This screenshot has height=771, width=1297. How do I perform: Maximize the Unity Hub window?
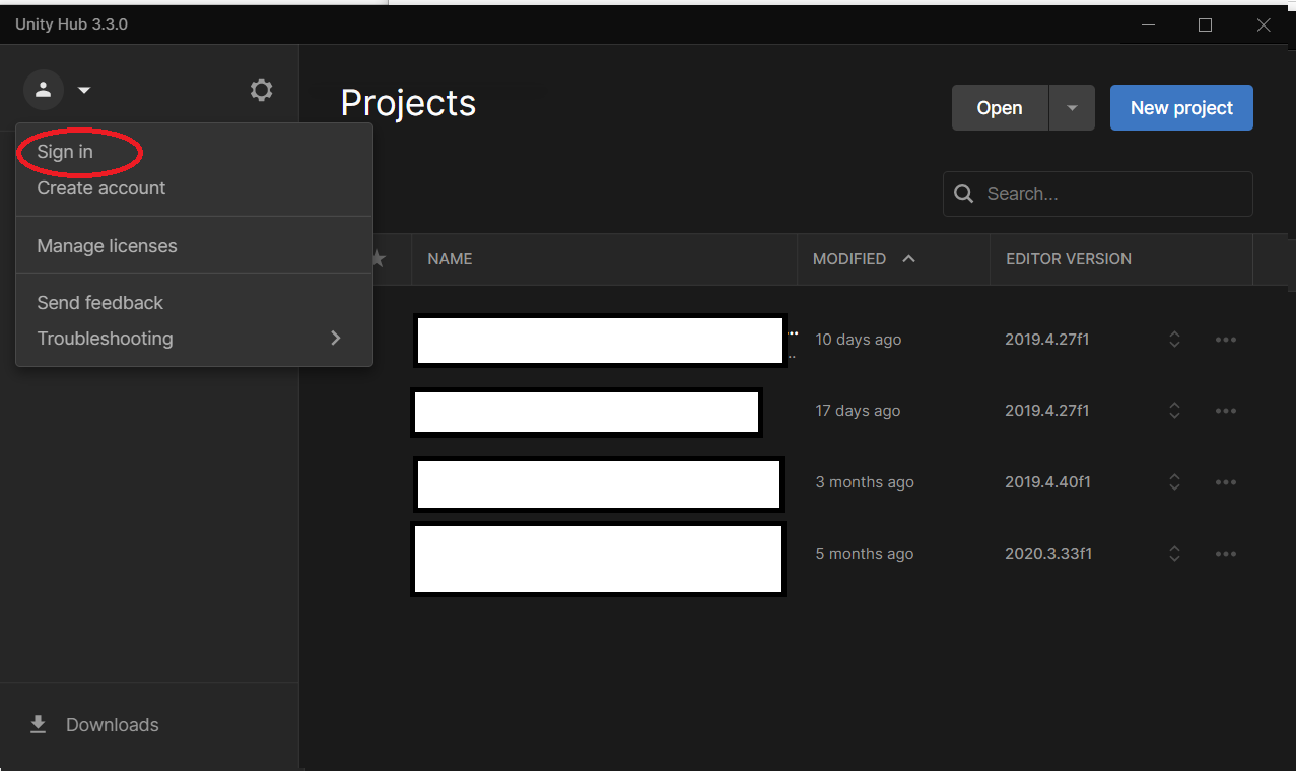tap(1206, 25)
